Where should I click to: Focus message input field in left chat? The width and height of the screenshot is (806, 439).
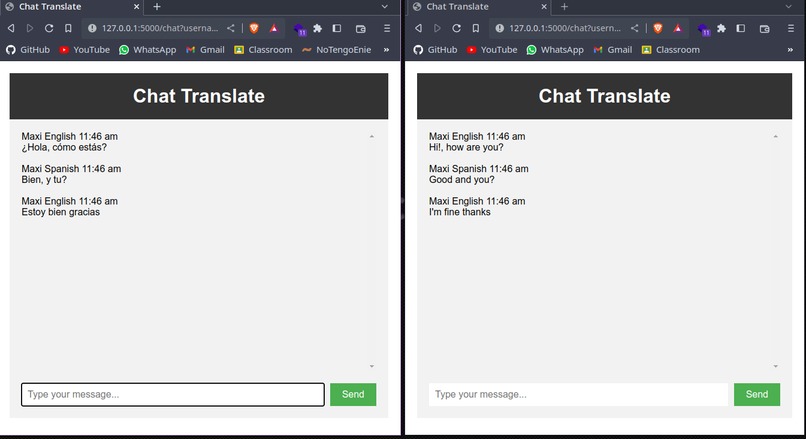[173, 394]
